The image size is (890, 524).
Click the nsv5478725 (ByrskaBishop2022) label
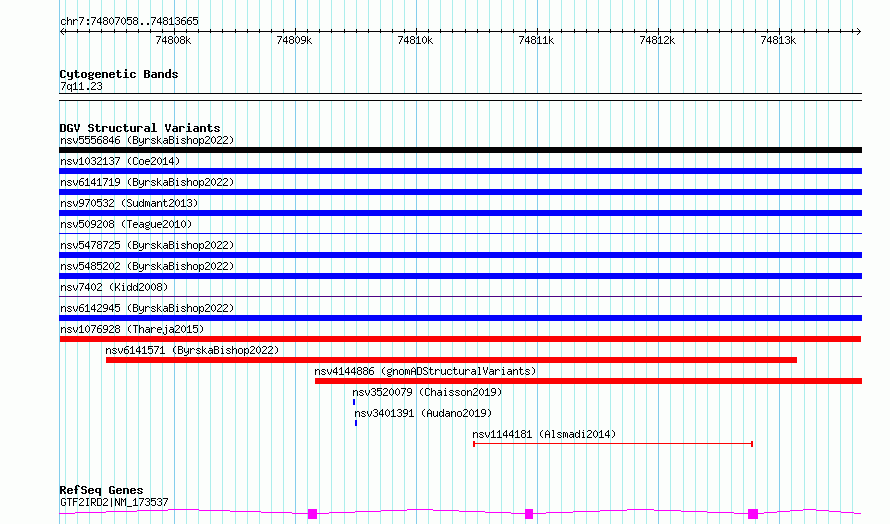(x=147, y=245)
